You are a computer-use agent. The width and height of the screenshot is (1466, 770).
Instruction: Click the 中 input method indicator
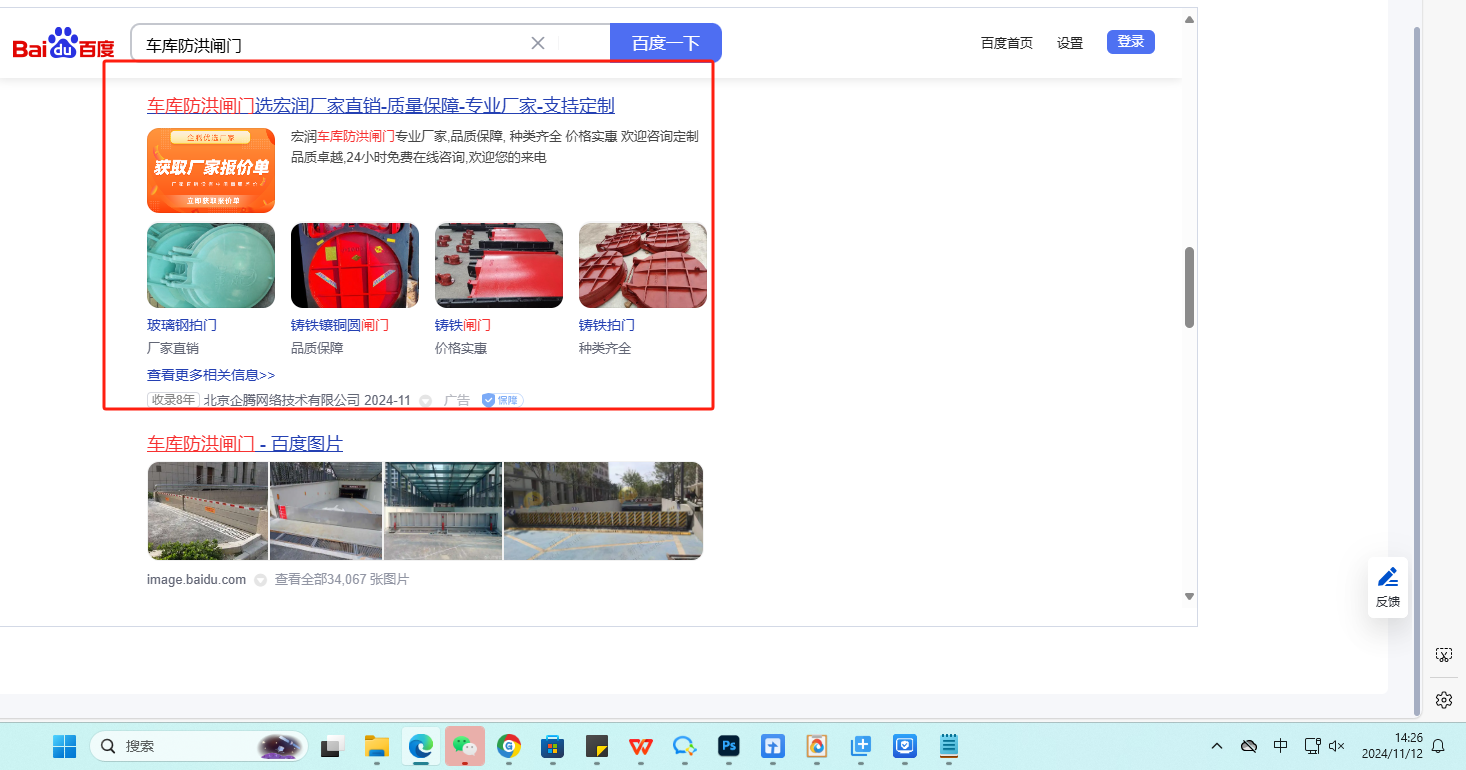(1281, 746)
